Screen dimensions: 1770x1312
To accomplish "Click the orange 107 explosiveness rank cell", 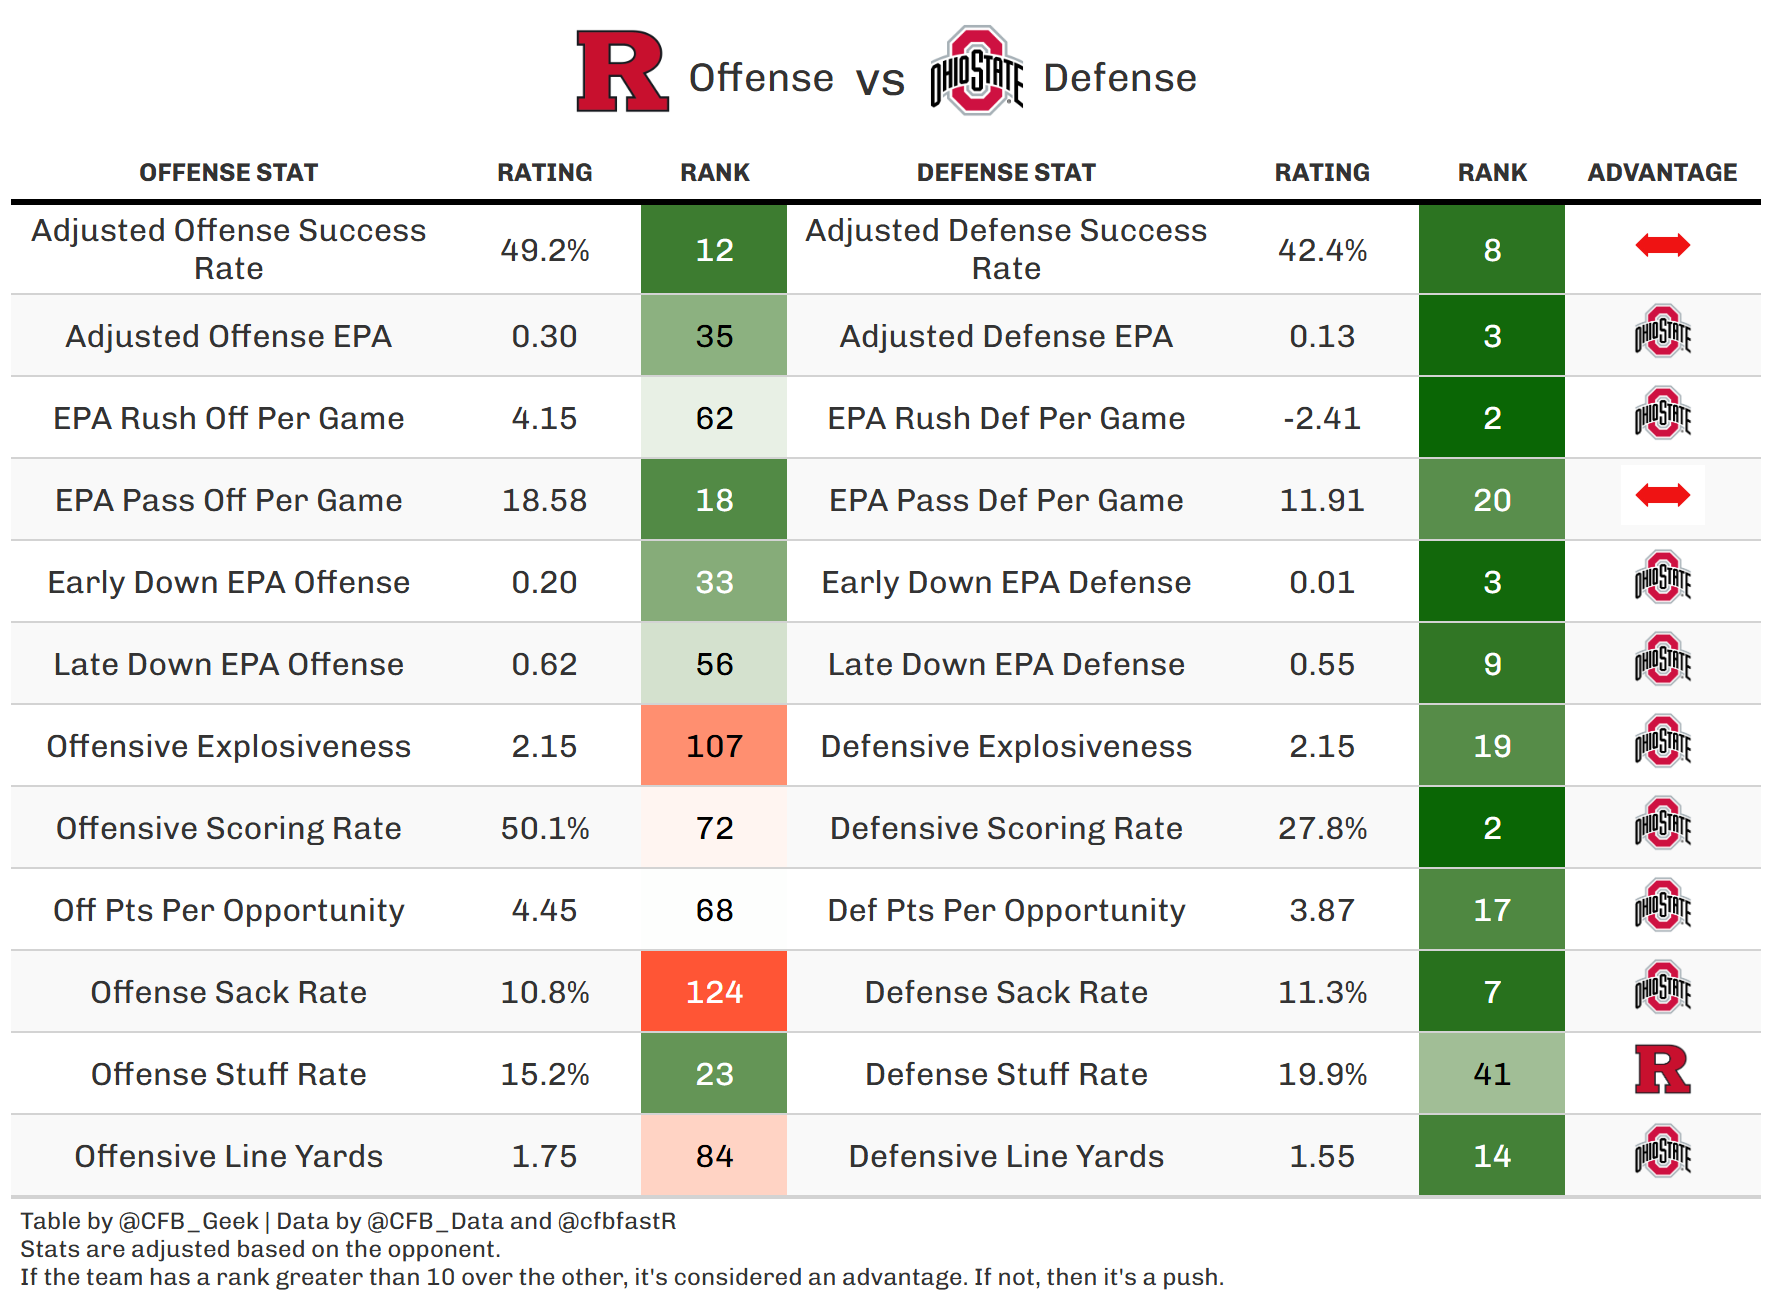I will point(714,746).
